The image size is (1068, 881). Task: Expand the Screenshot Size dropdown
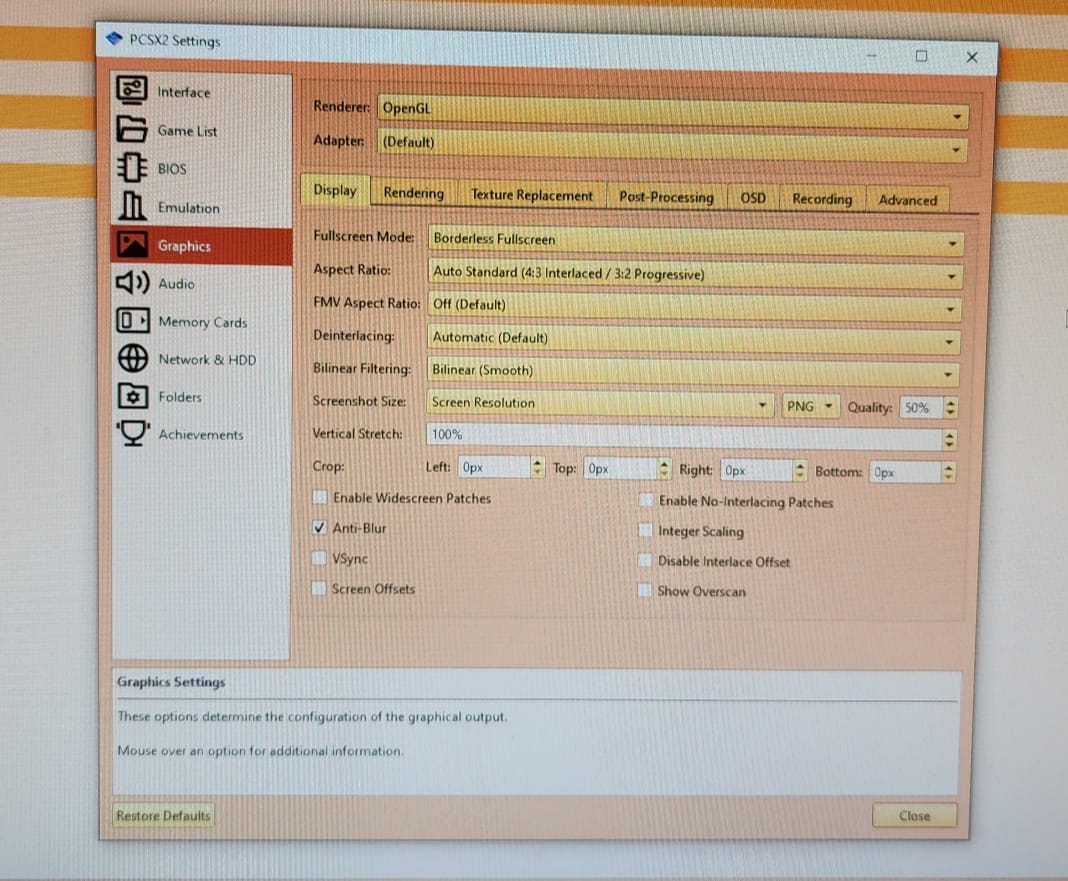(x=600, y=403)
